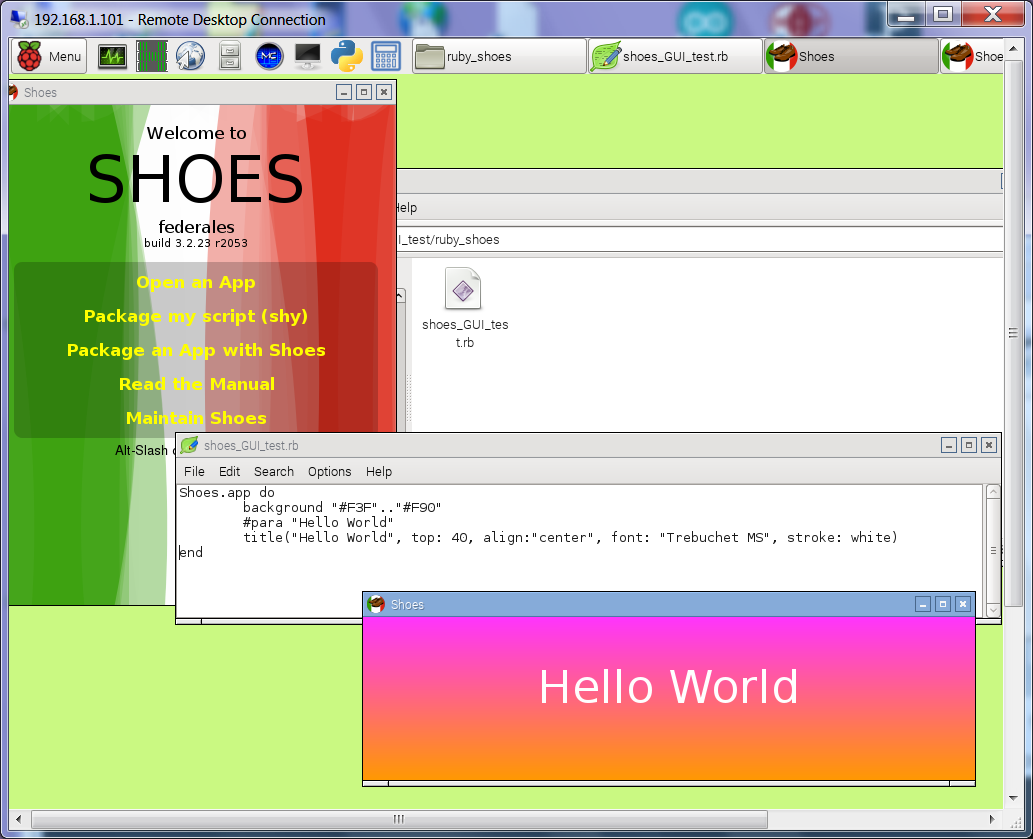Open the Raspberry Pi Menu button
1033x839 pixels.
point(49,57)
